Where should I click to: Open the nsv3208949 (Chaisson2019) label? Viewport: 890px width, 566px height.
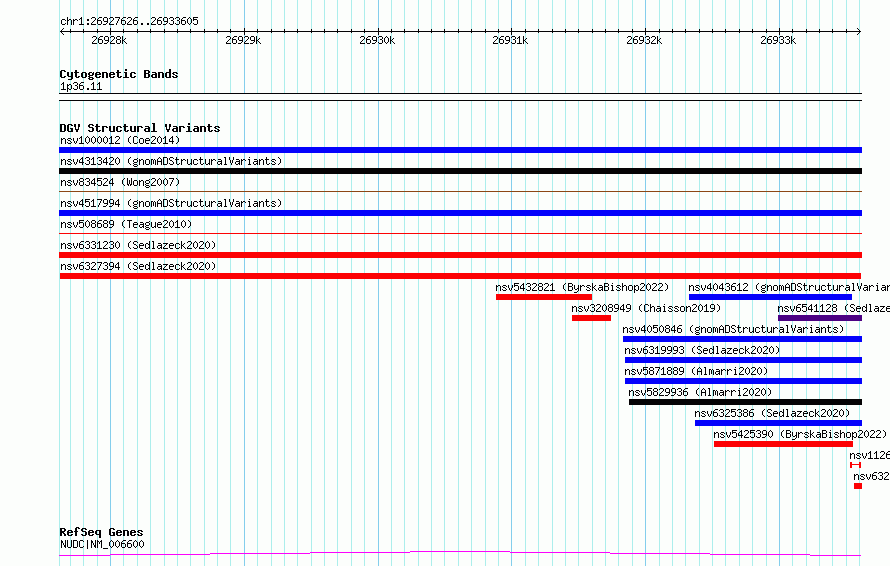click(646, 308)
